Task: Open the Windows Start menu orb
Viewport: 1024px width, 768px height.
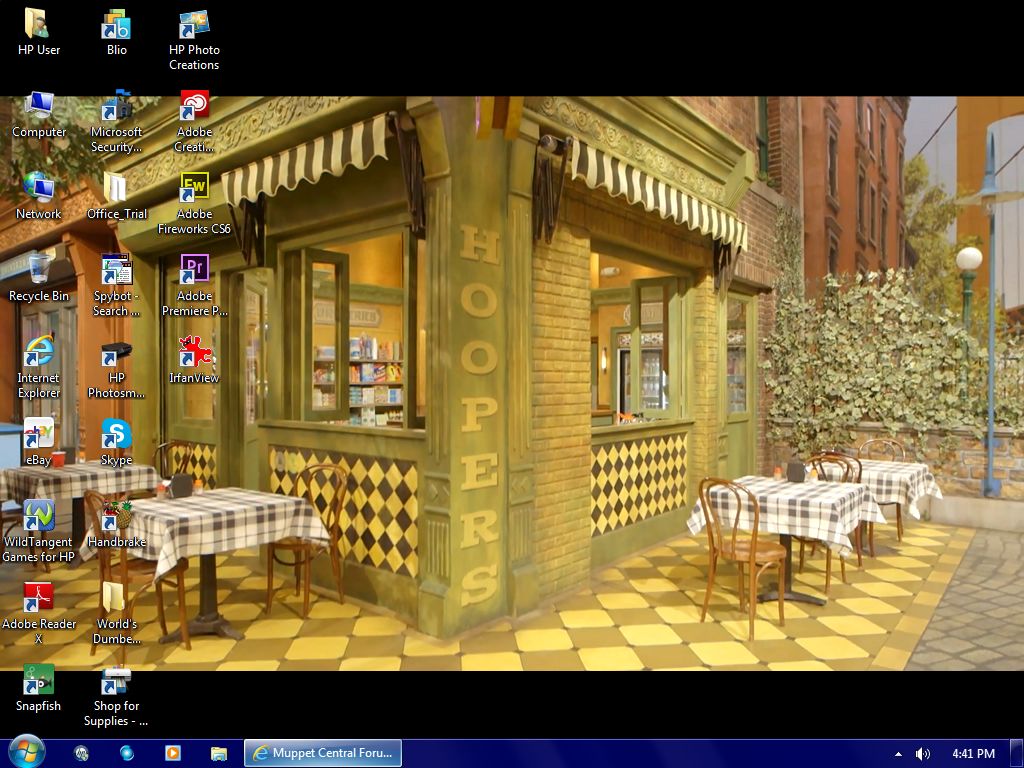Action: tap(27, 752)
